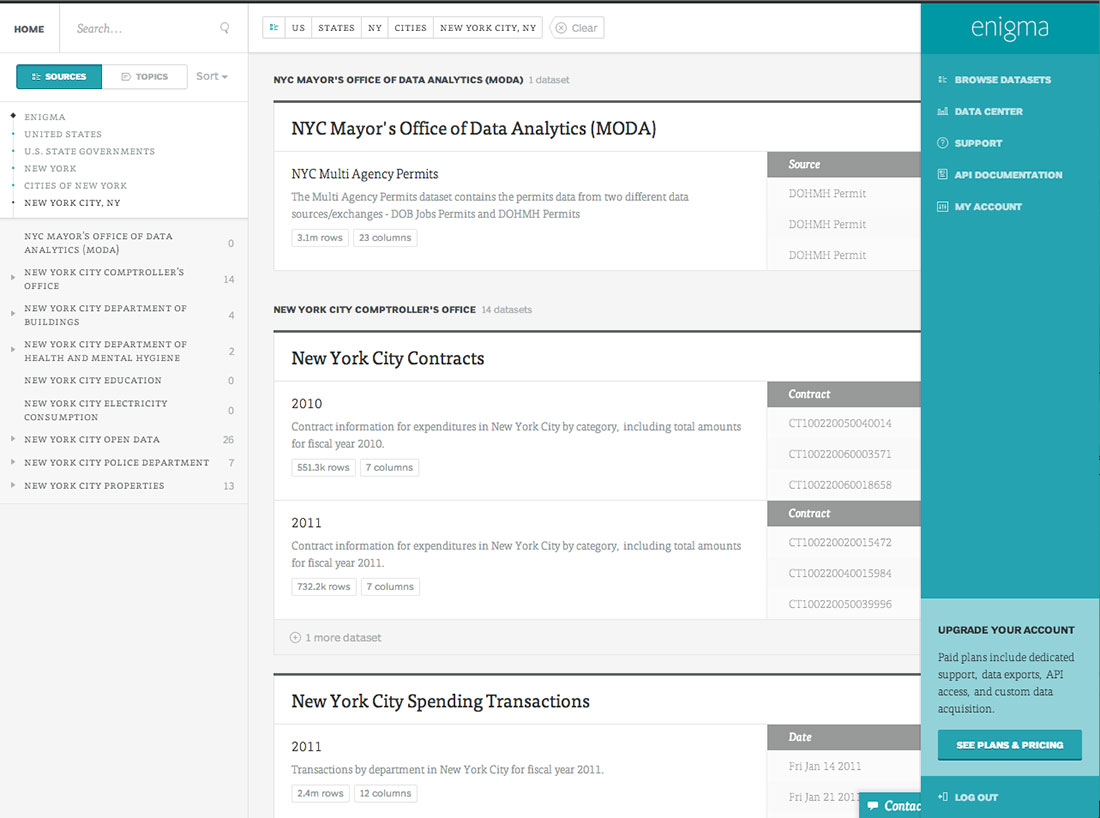Screen dimensions: 1100x818
Task: Open the Sort dropdown
Action: (x=212, y=77)
